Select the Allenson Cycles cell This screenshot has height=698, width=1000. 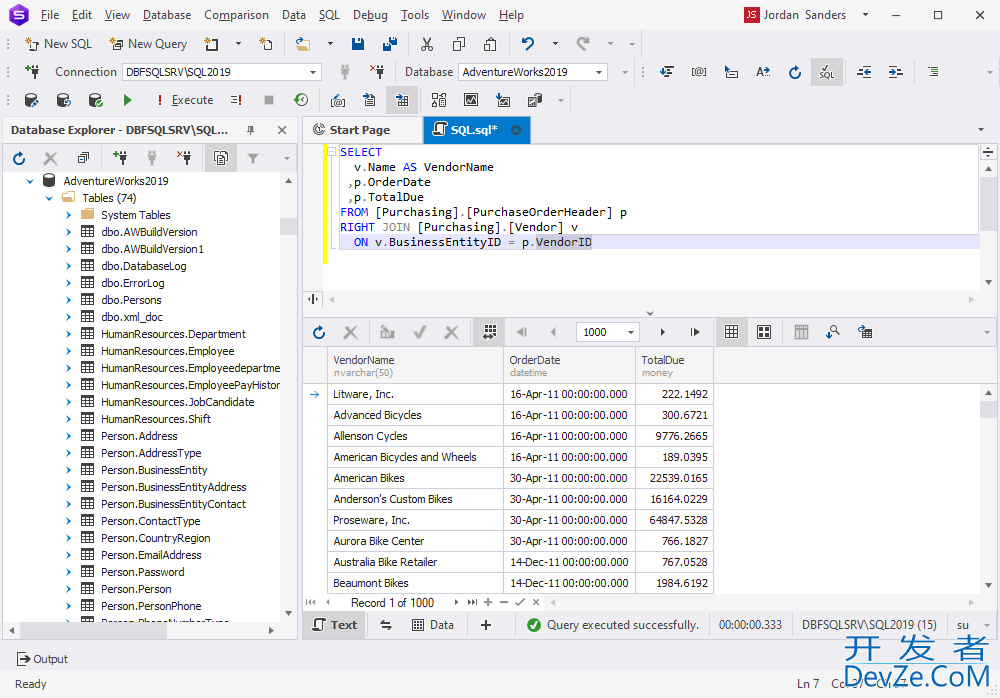[x=416, y=436]
